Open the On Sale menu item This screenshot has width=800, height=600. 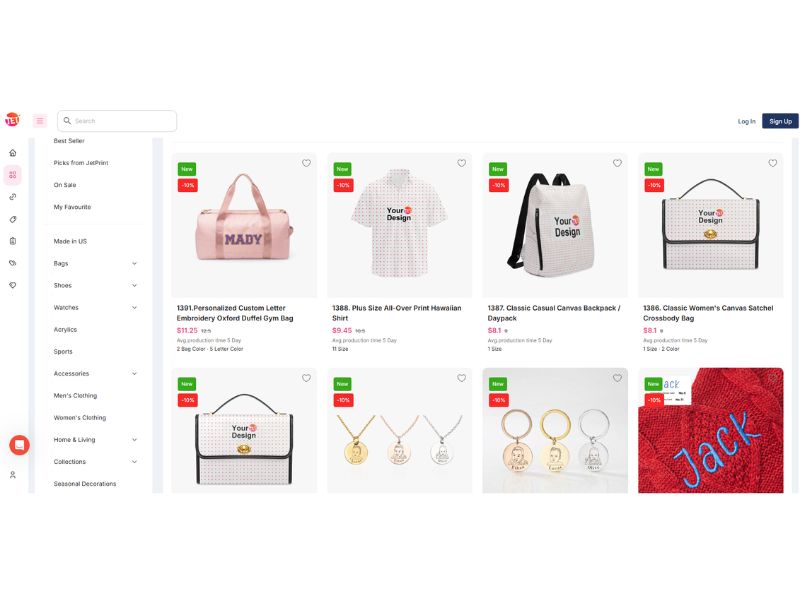pyautogui.click(x=65, y=185)
